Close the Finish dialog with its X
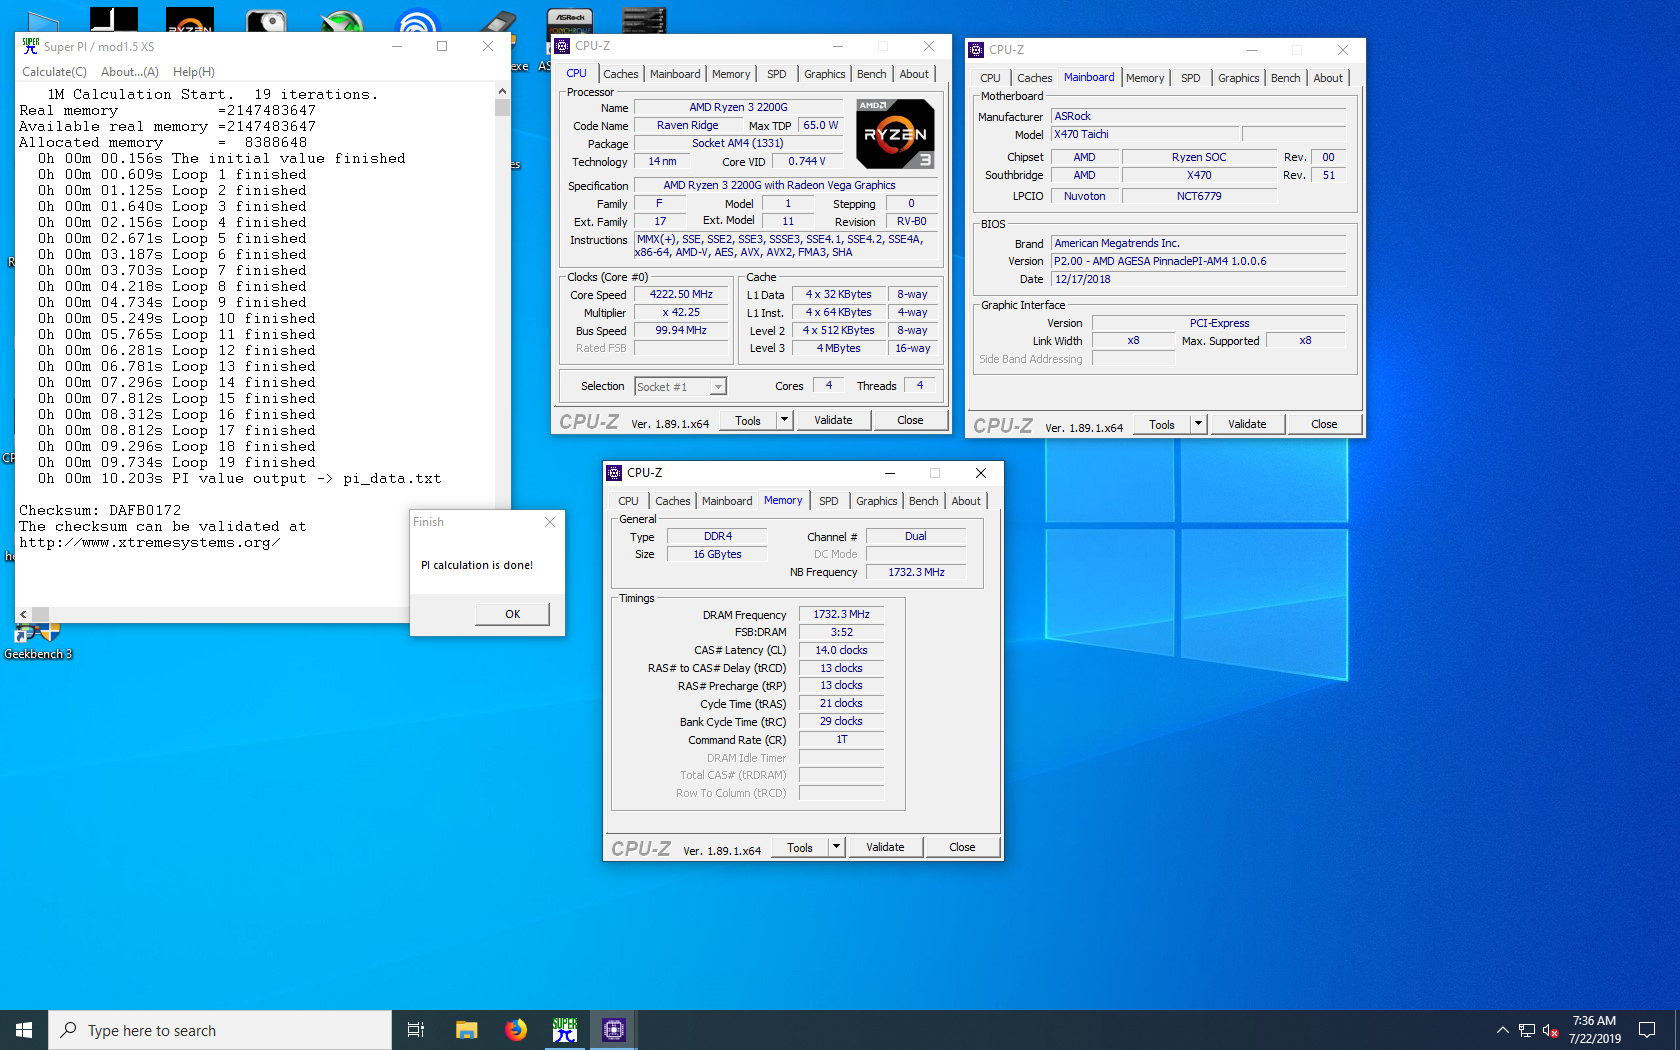1680x1050 pixels. click(550, 522)
